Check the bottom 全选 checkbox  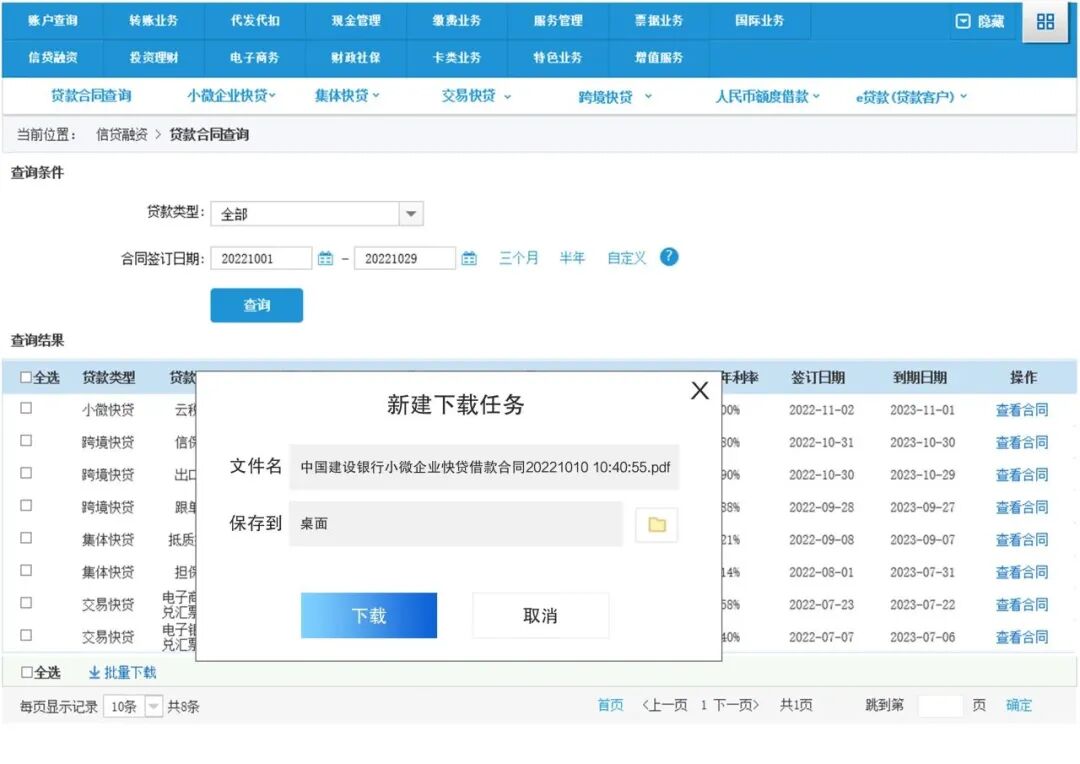27,672
